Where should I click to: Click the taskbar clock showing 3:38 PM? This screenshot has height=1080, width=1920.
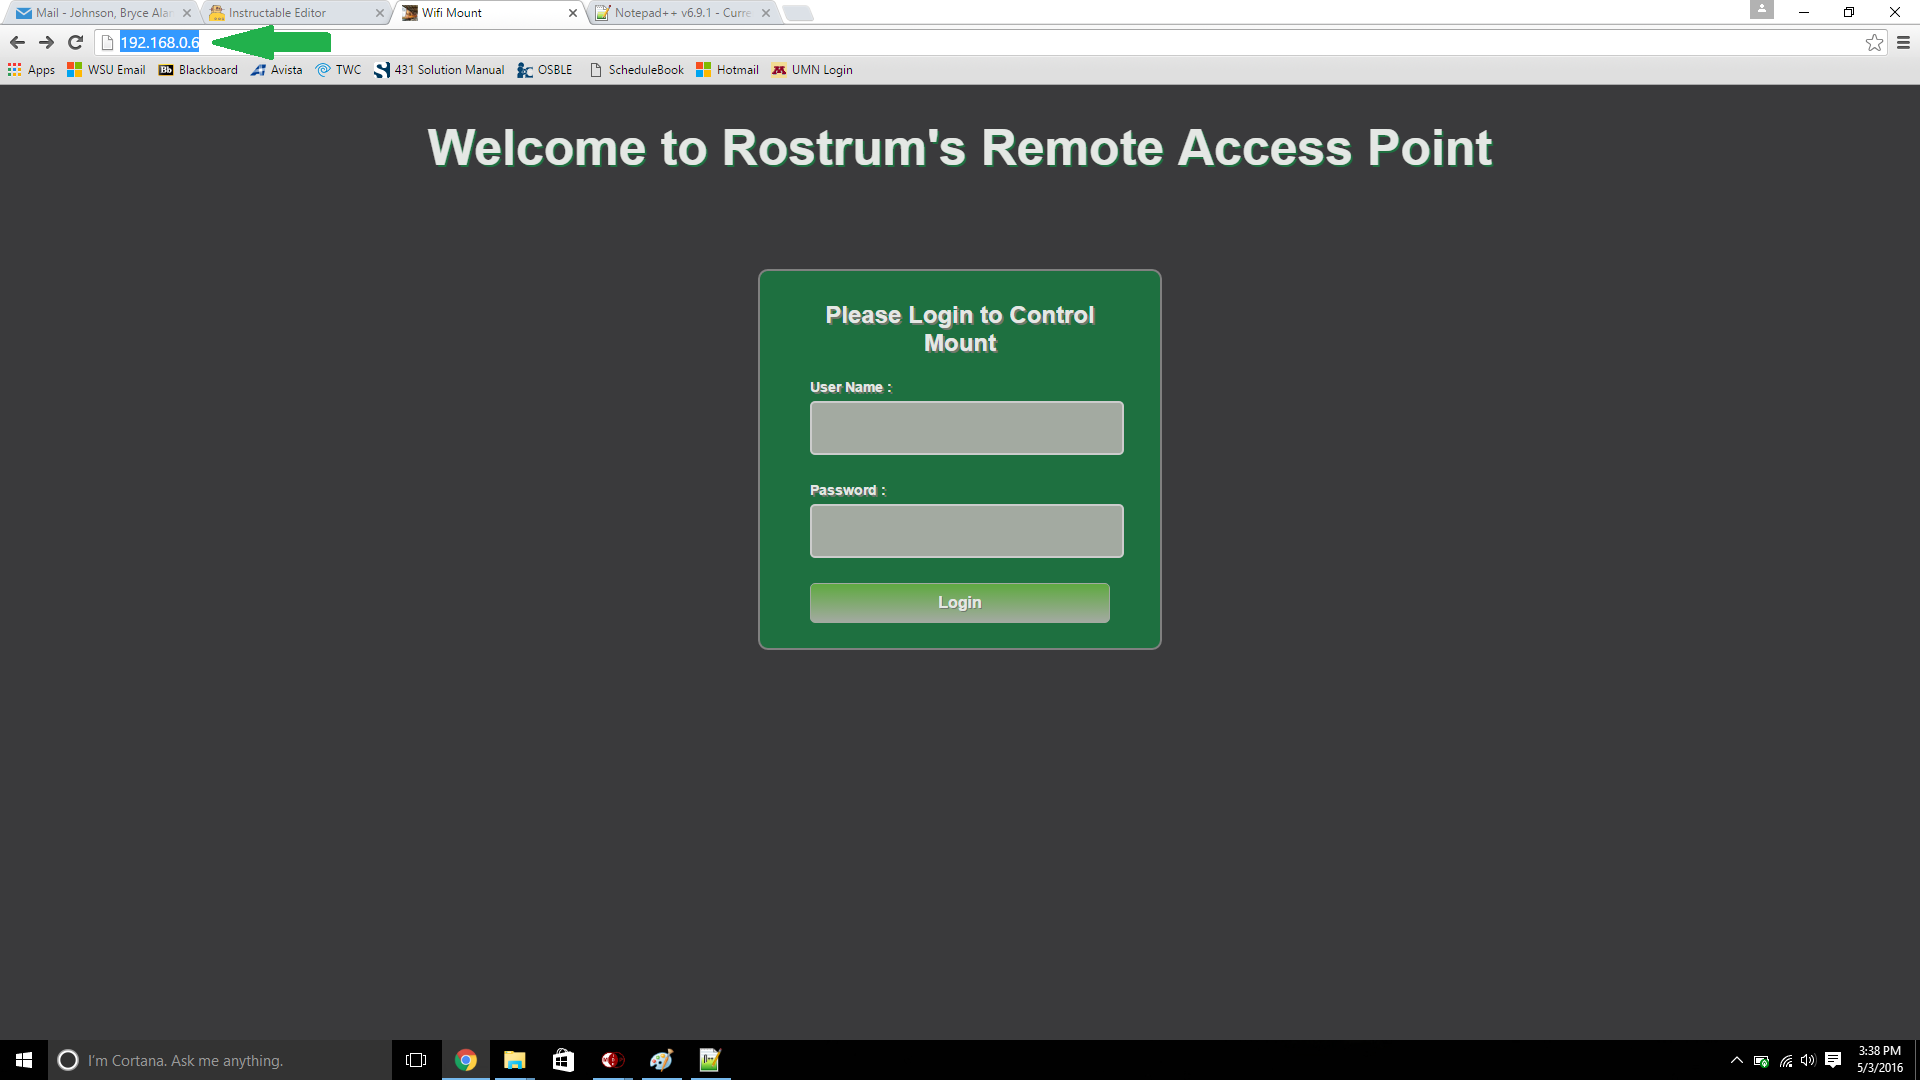coord(1880,1060)
